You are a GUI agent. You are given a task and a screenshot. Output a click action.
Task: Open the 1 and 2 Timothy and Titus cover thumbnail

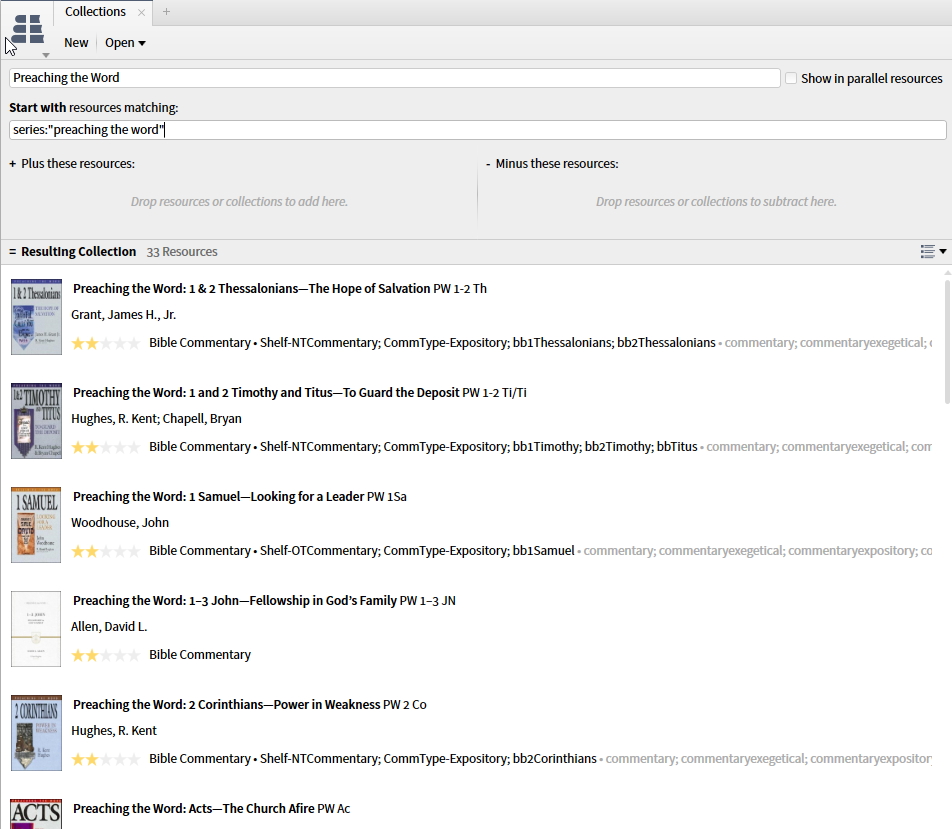click(36, 421)
